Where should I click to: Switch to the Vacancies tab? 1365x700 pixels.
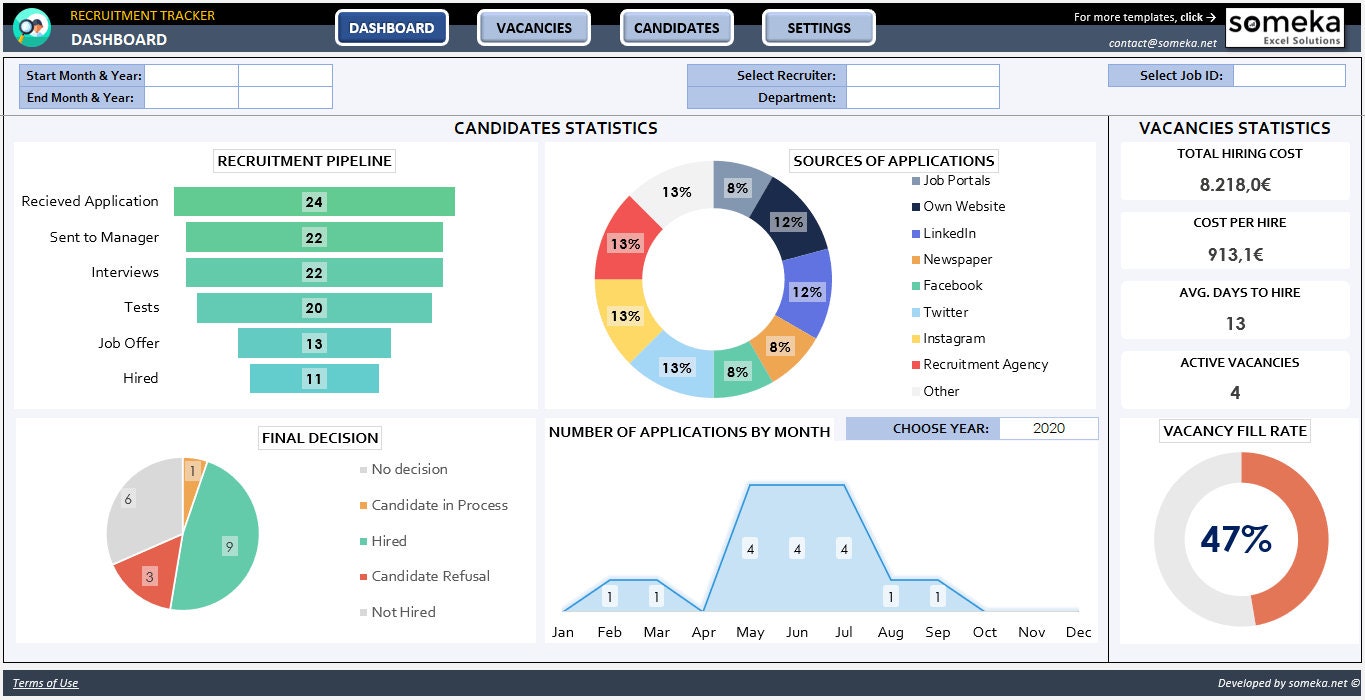coord(534,28)
